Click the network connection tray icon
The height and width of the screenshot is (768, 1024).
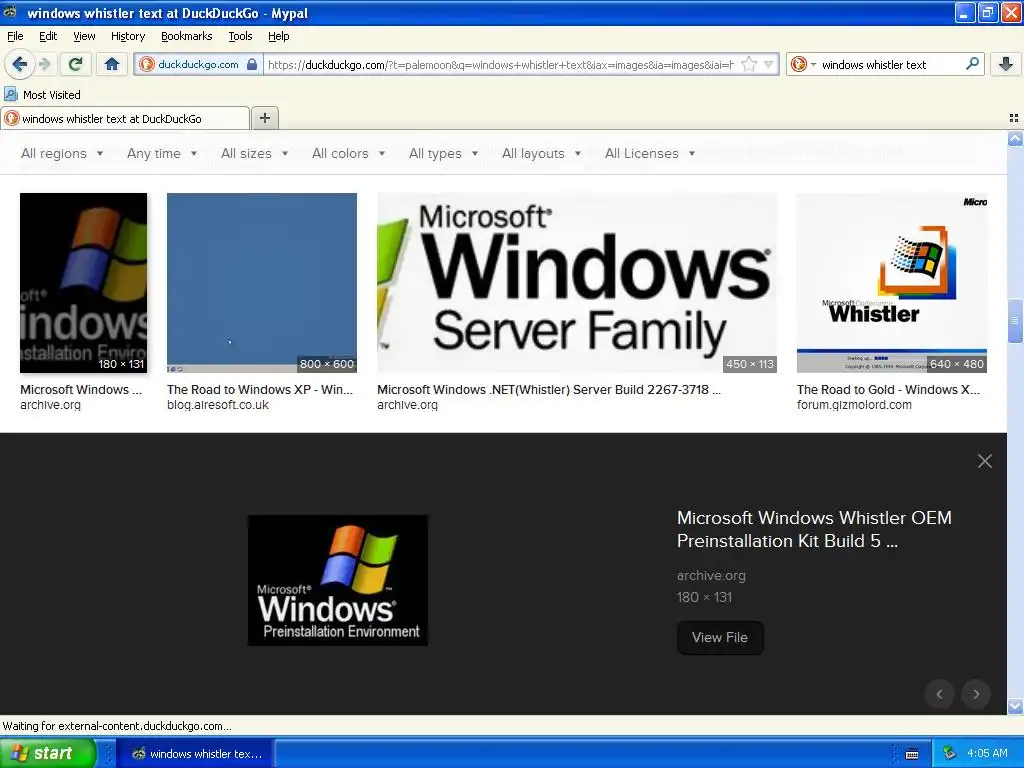pyautogui.click(x=950, y=753)
